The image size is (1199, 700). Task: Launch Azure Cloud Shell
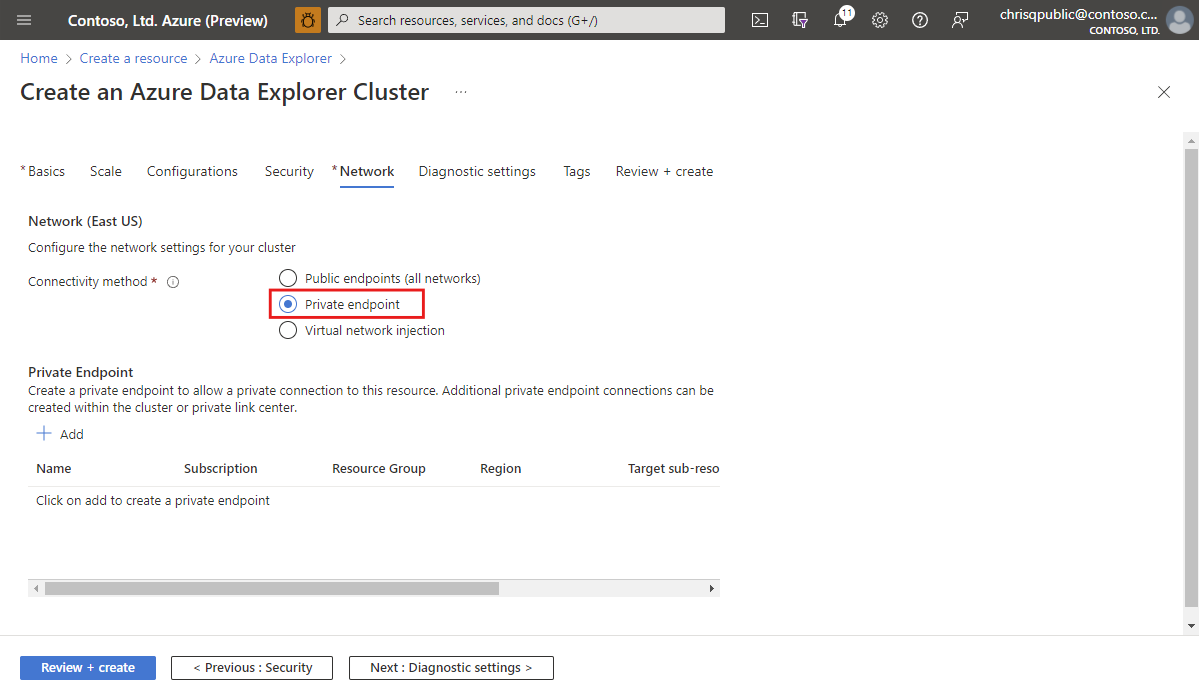coord(759,20)
